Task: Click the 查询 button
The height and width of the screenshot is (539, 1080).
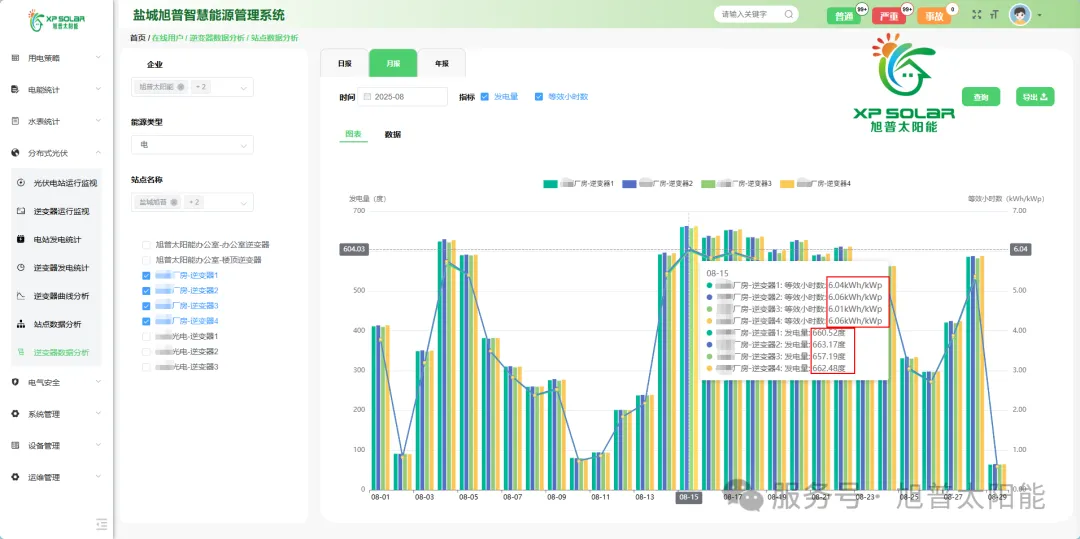Action: (981, 97)
